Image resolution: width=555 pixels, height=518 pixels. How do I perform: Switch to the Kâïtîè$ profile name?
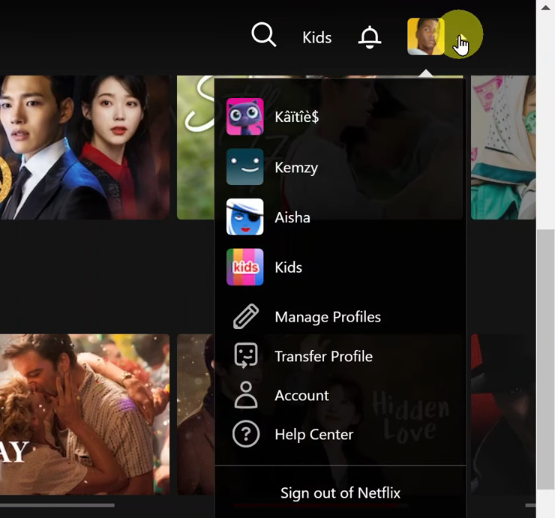click(x=297, y=117)
